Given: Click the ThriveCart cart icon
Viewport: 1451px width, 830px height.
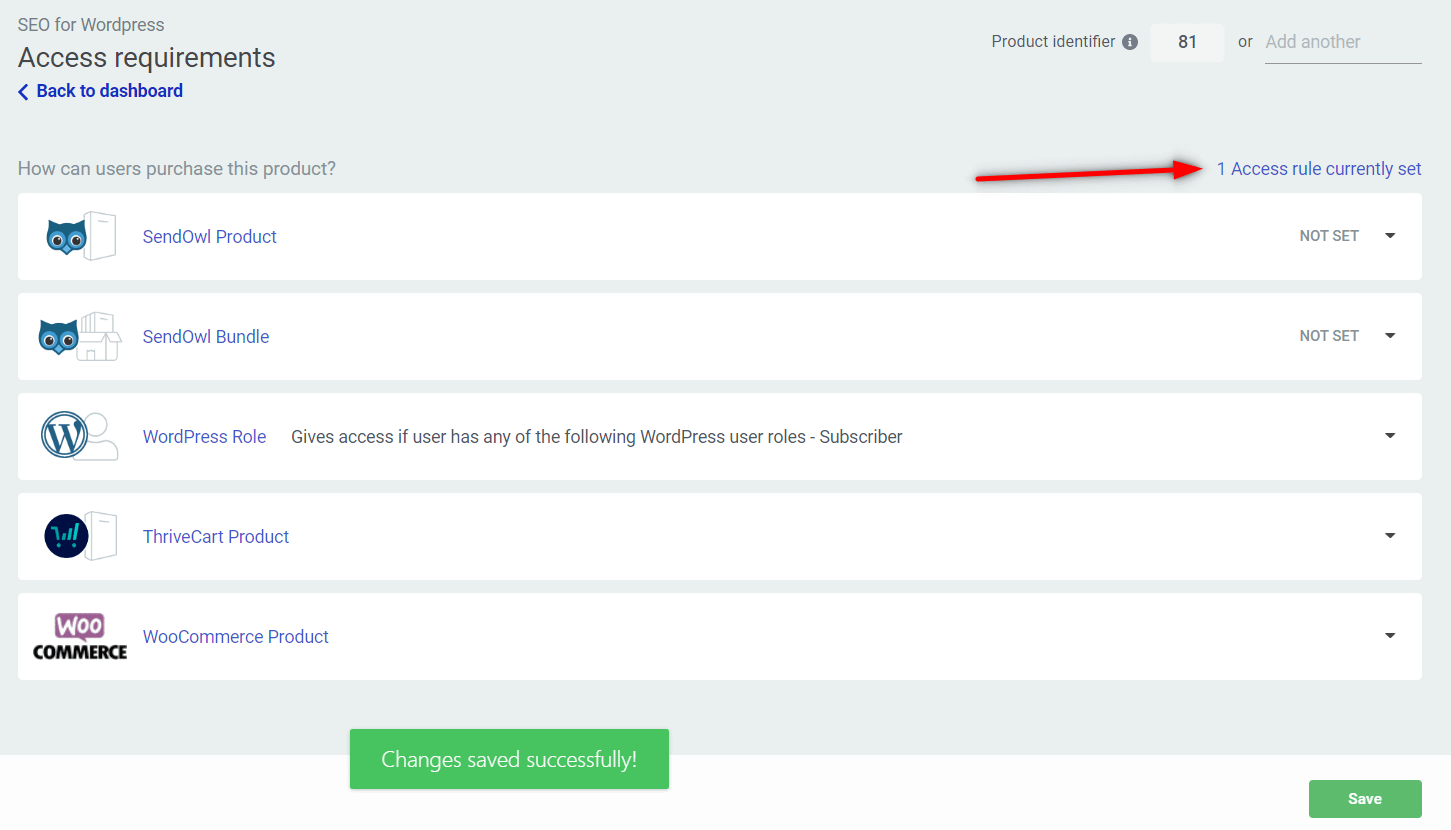Looking at the screenshot, I should 67,537.
